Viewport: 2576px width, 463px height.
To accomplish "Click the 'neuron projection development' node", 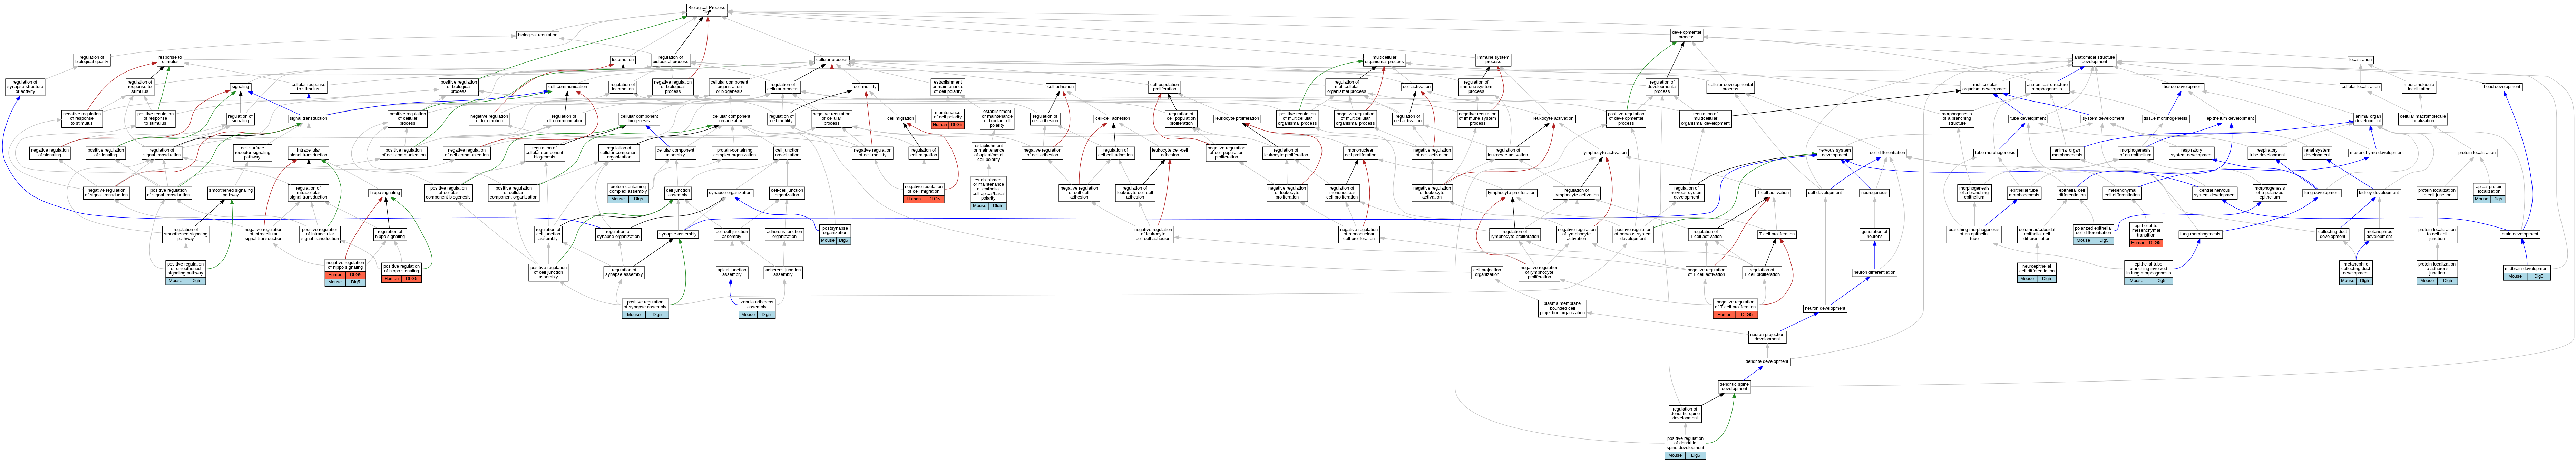I will click(1767, 337).
